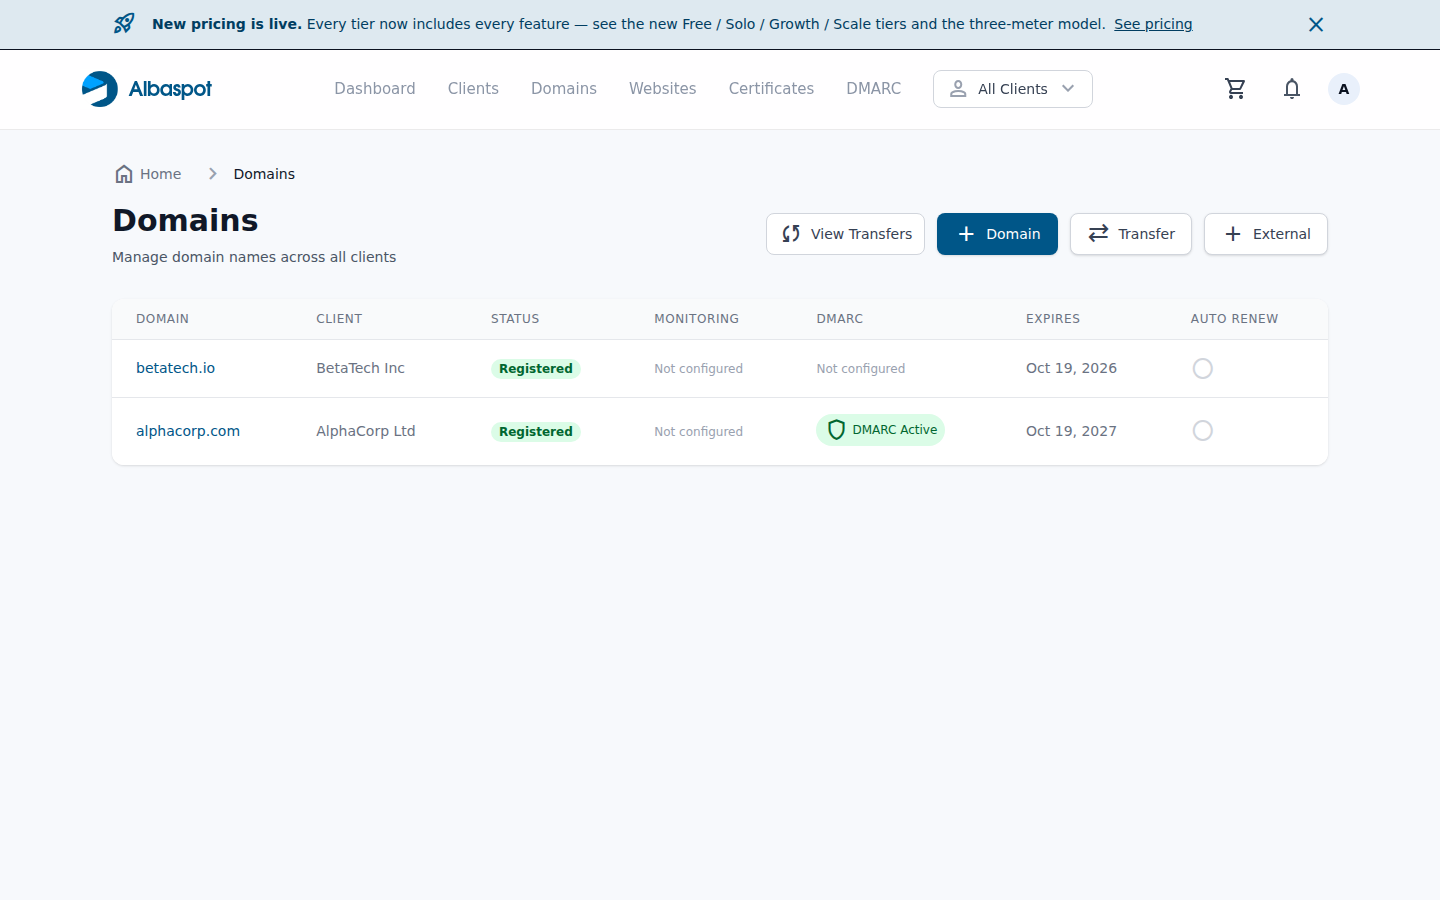Open the user avatar A menu
Image resolution: width=1440 pixels, height=900 pixels.
[1344, 89]
